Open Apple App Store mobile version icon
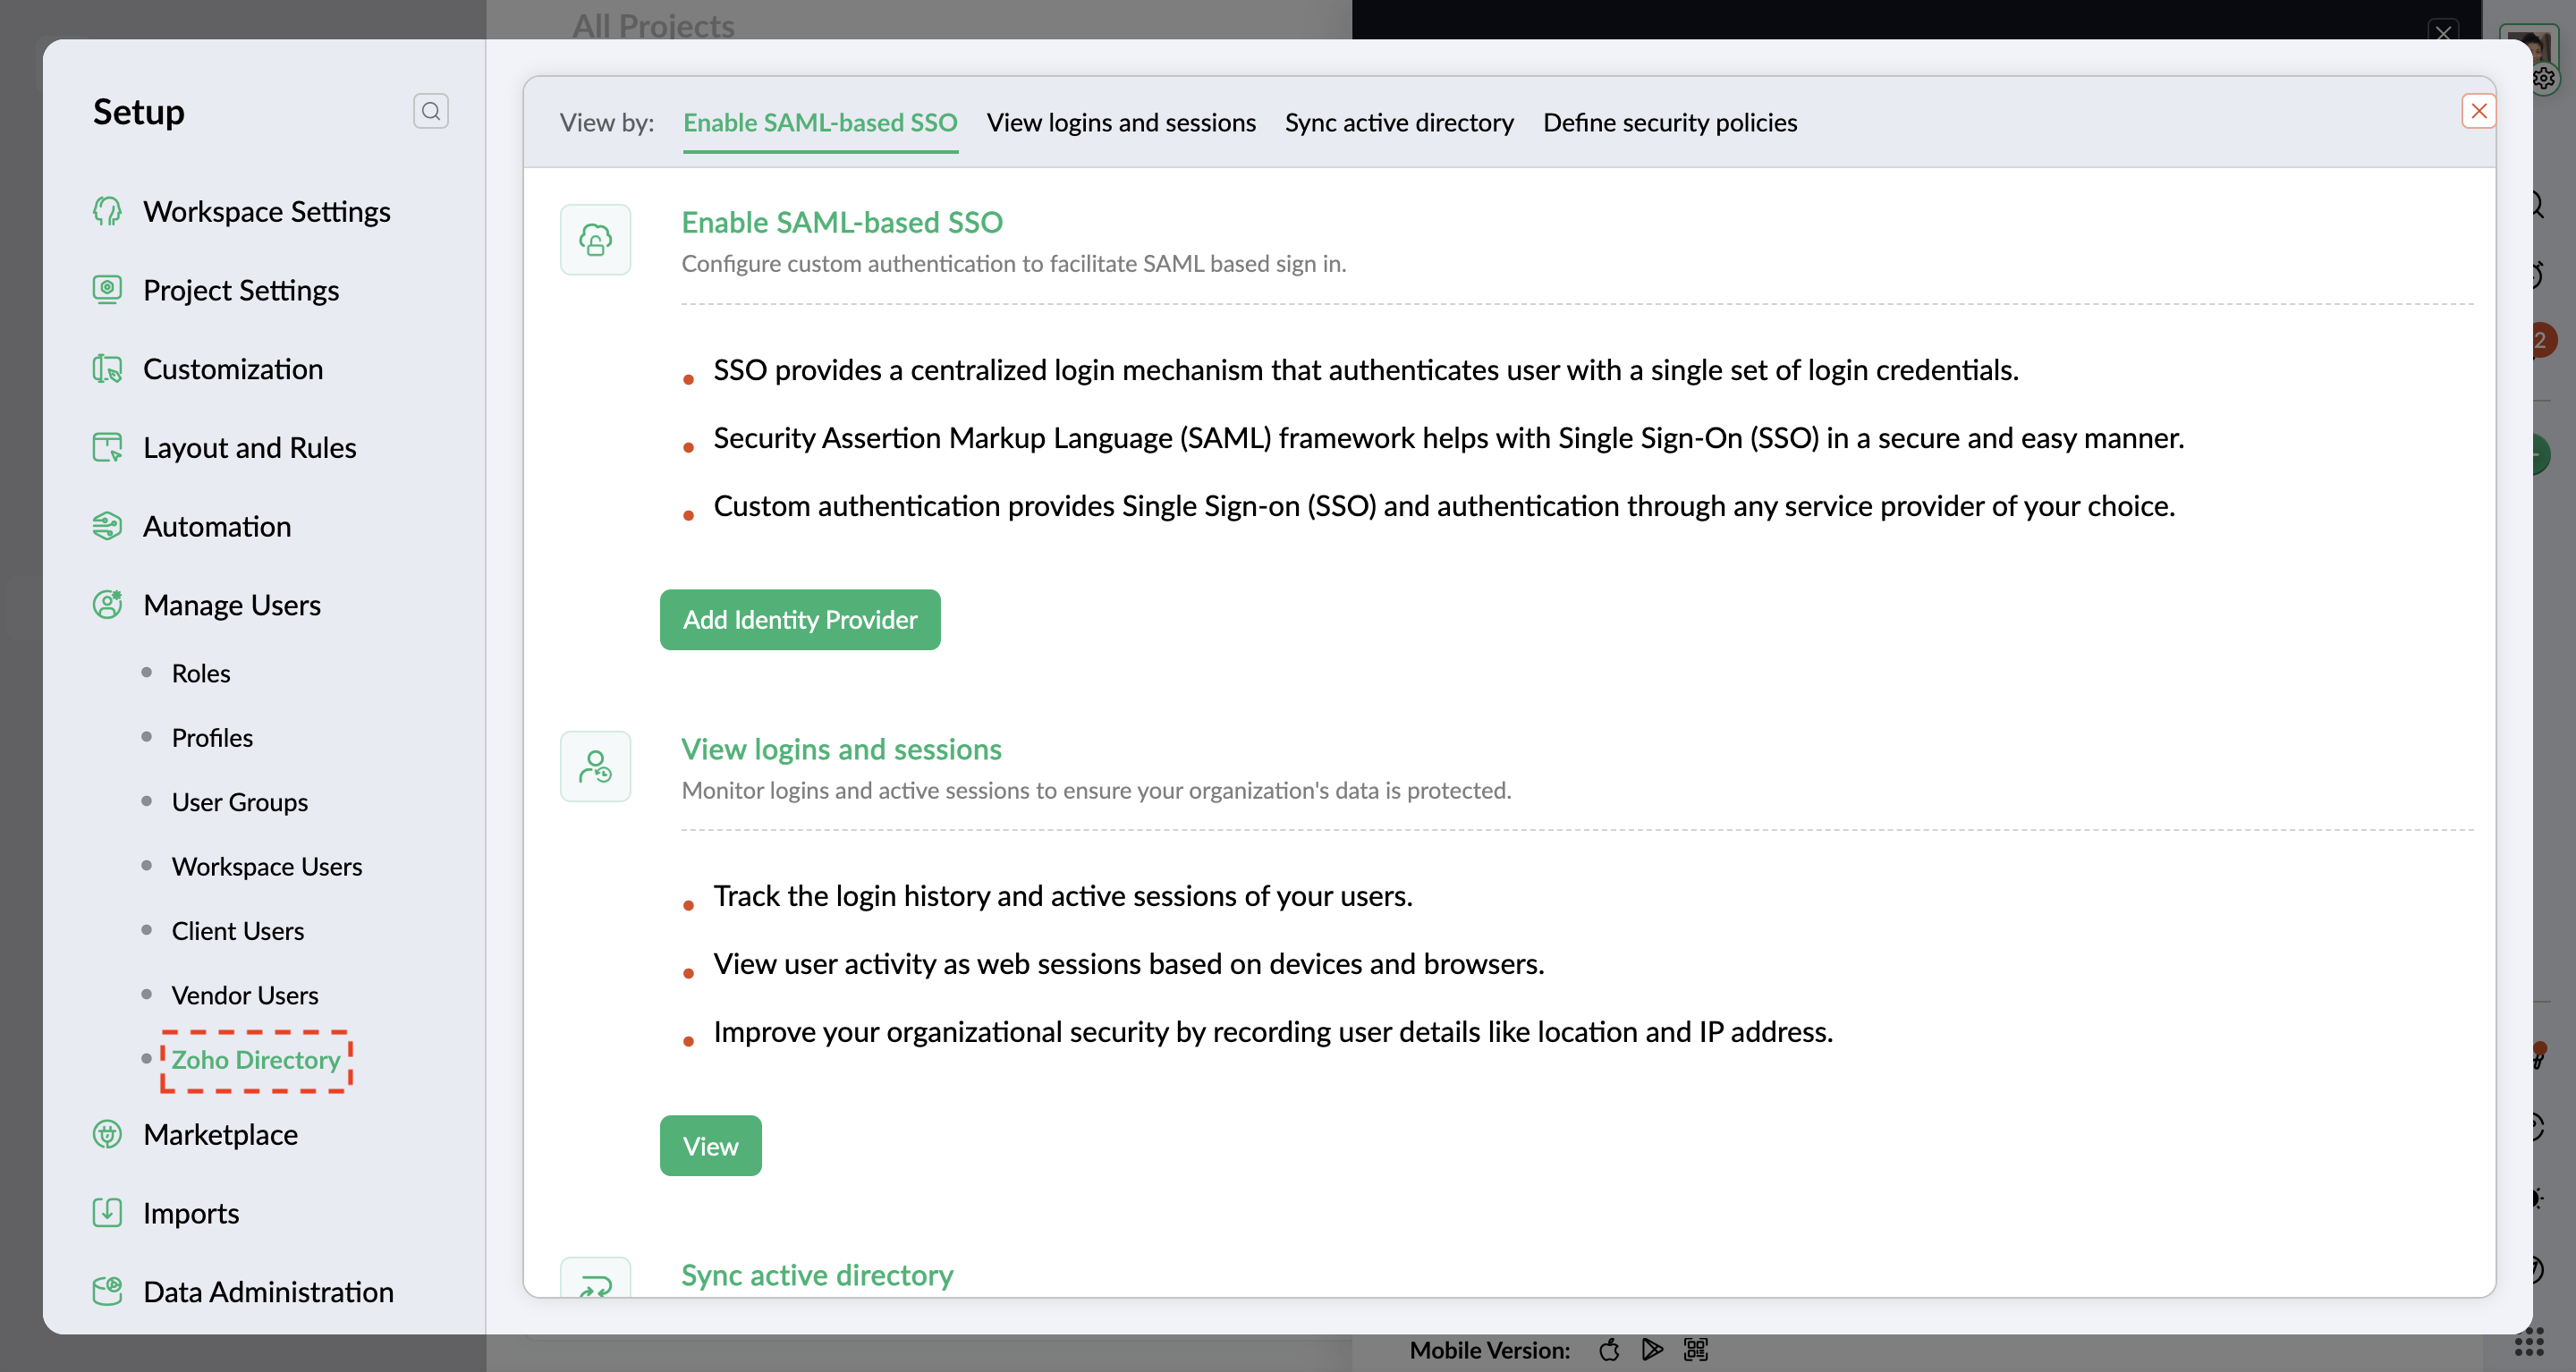Viewport: 2576px width, 1372px height. [1609, 1350]
